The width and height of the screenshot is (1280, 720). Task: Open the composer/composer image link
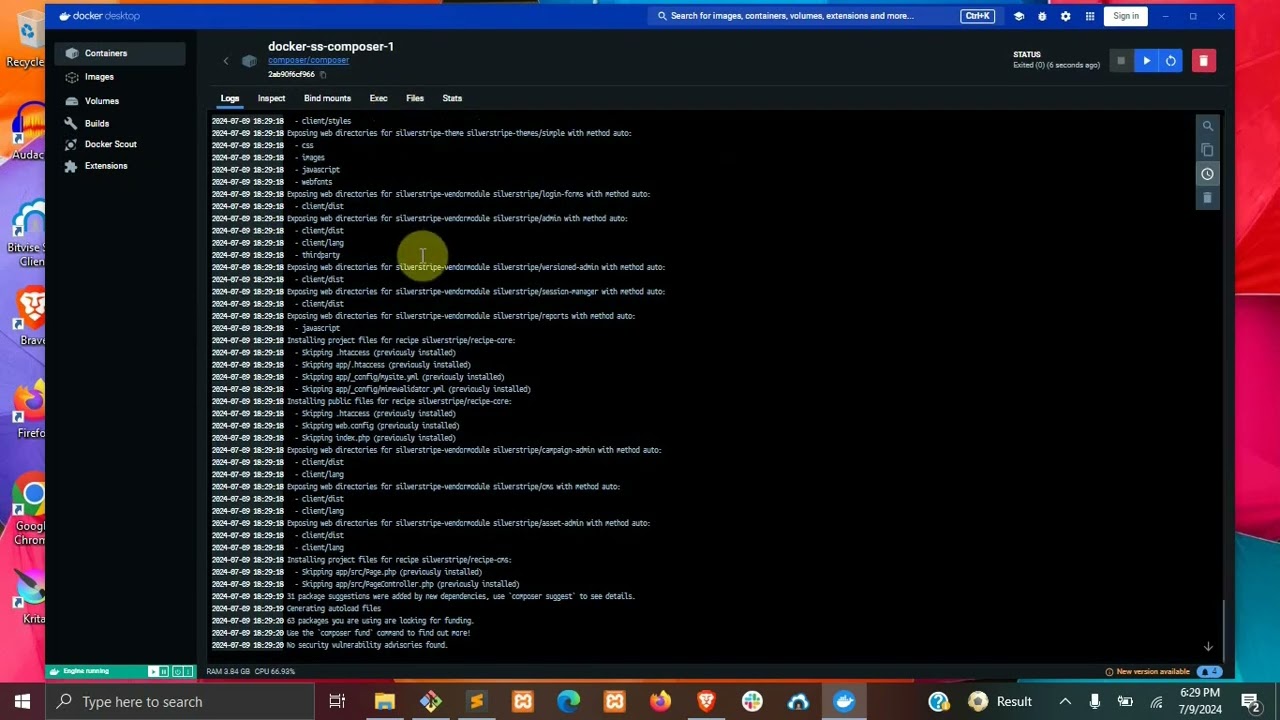point(308,60)
